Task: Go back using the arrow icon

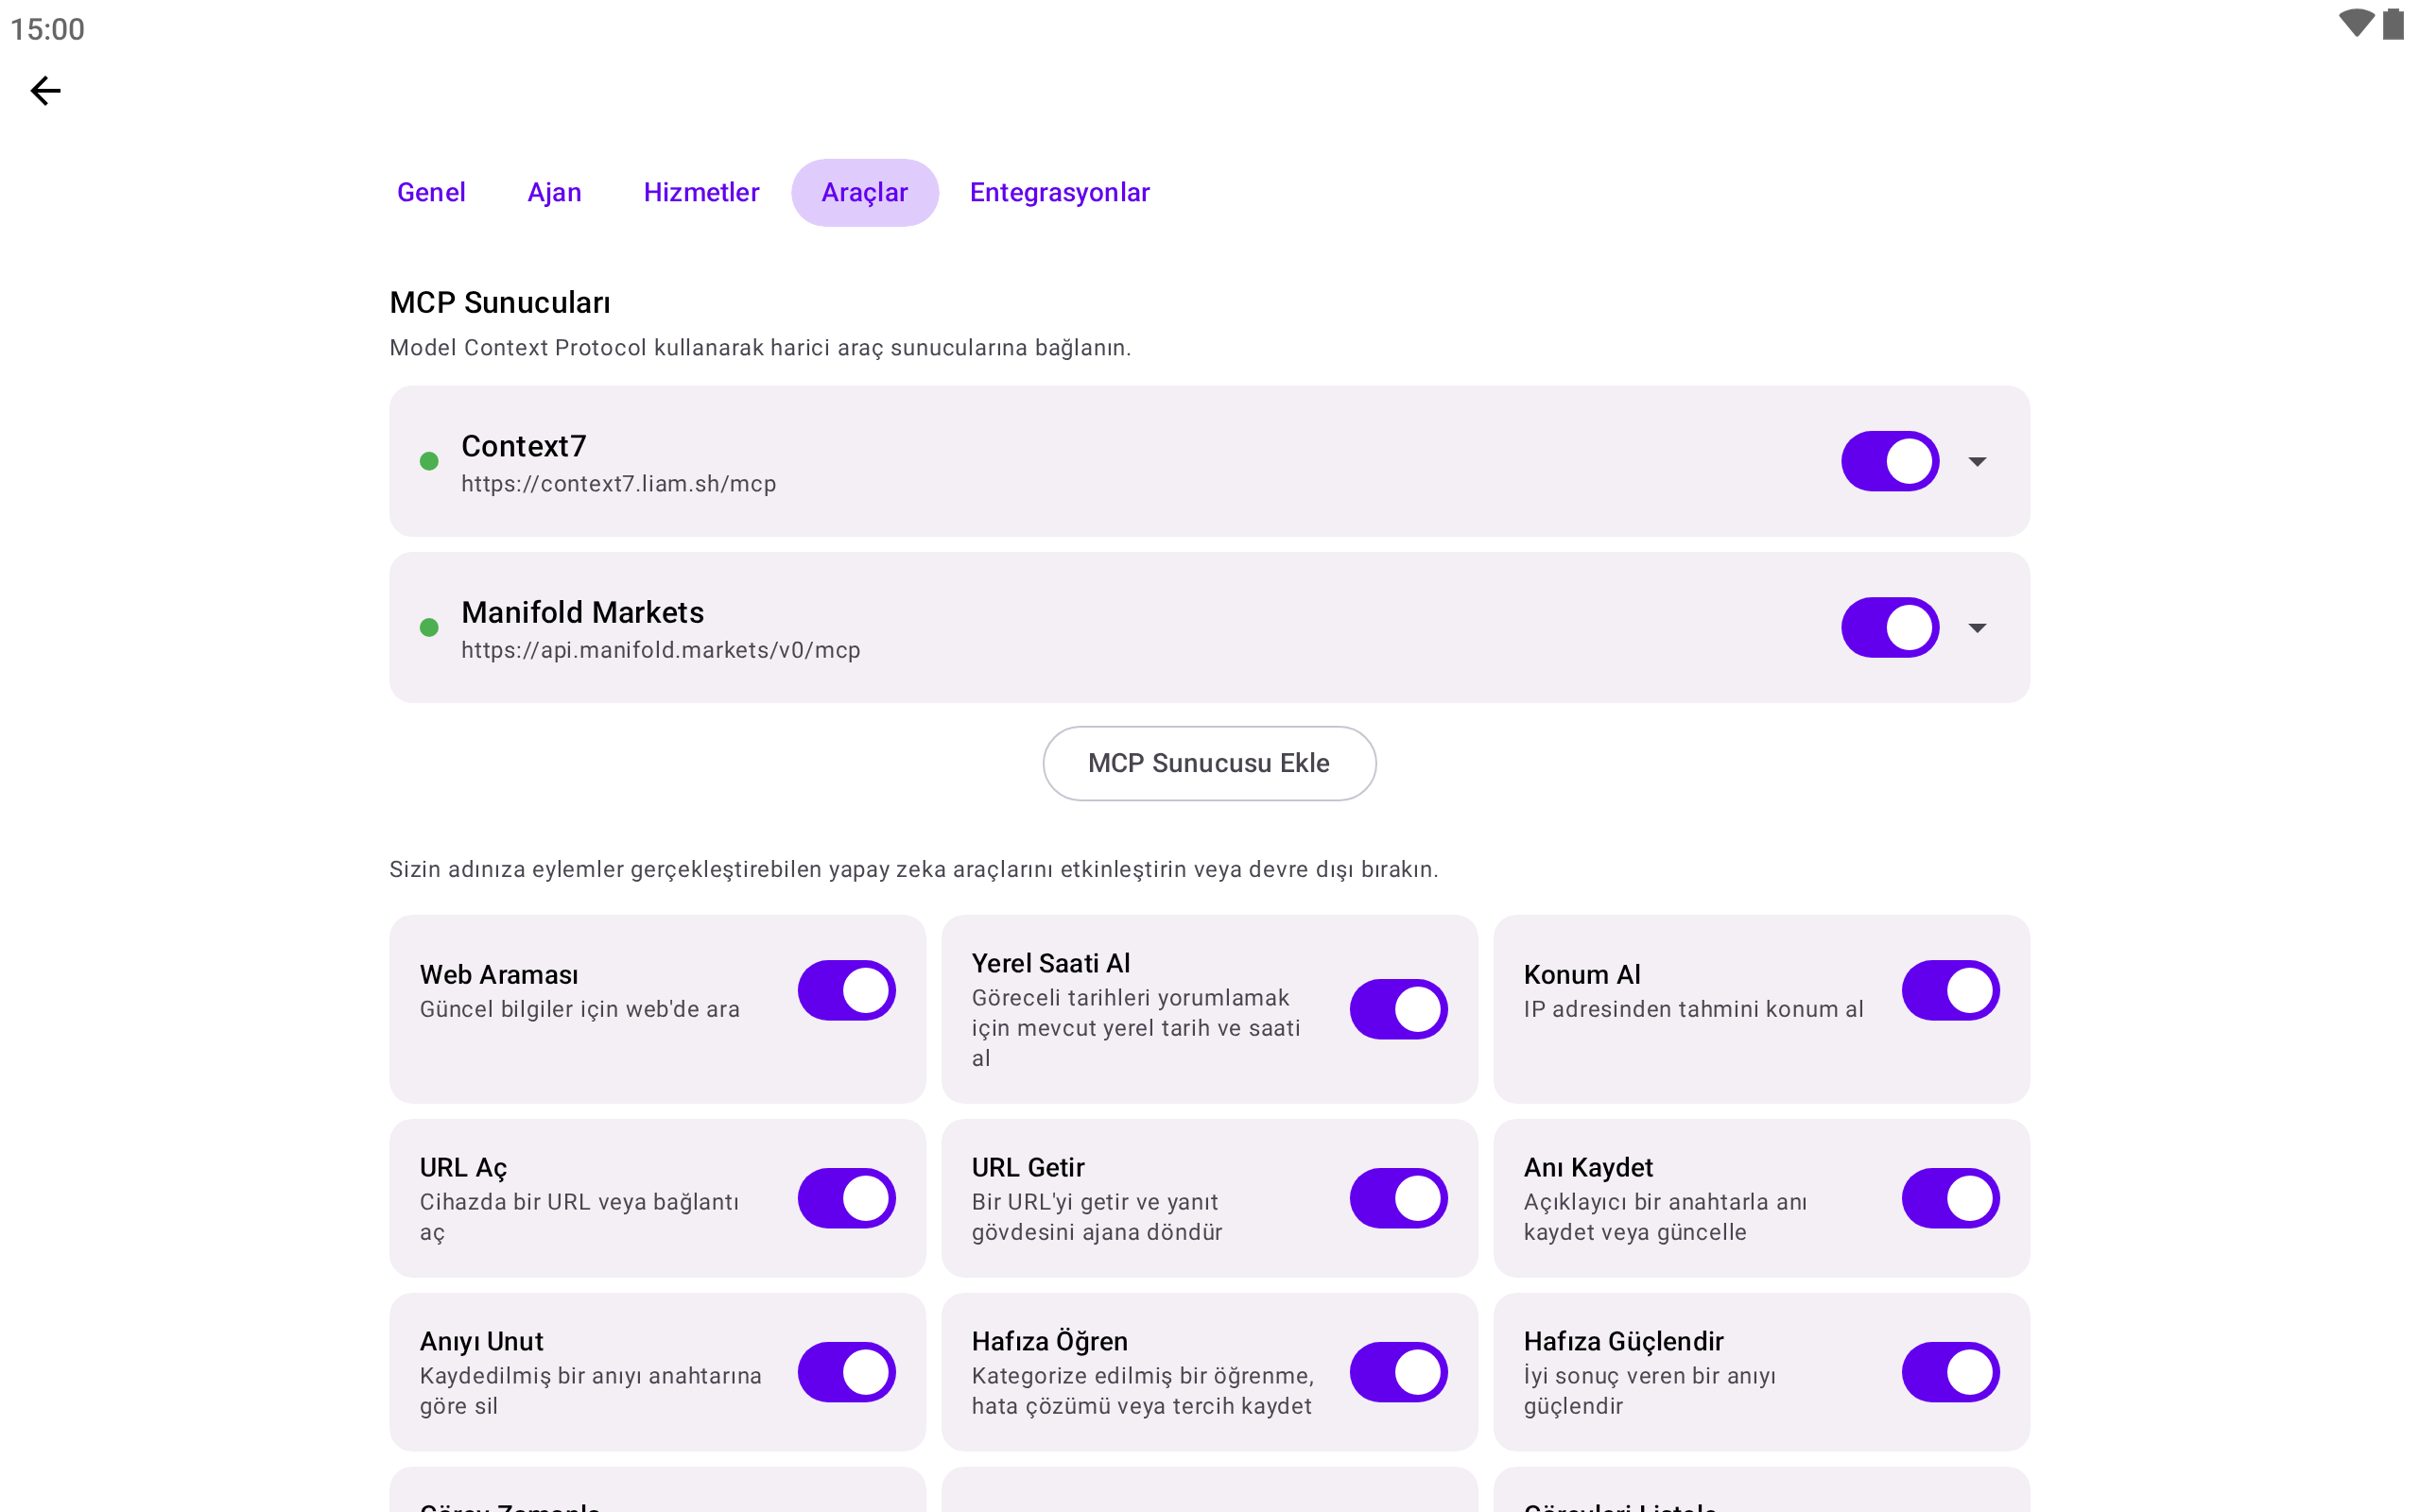Action: coord(45,91)
